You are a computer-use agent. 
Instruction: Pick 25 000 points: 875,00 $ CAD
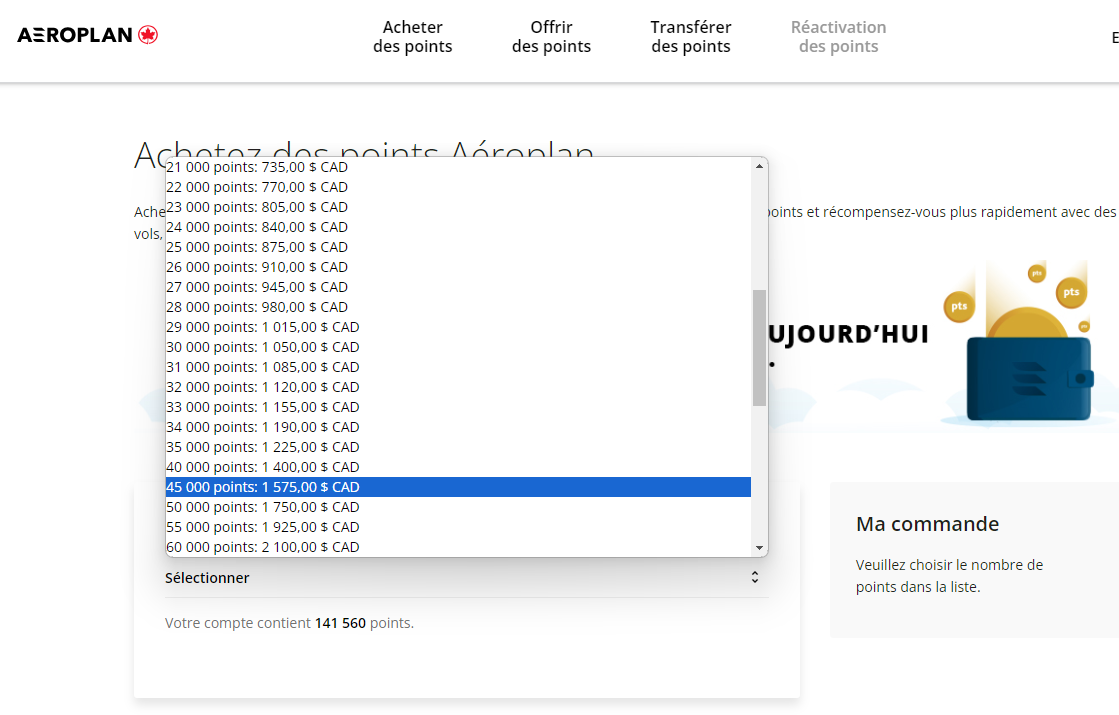coord(458,247)
